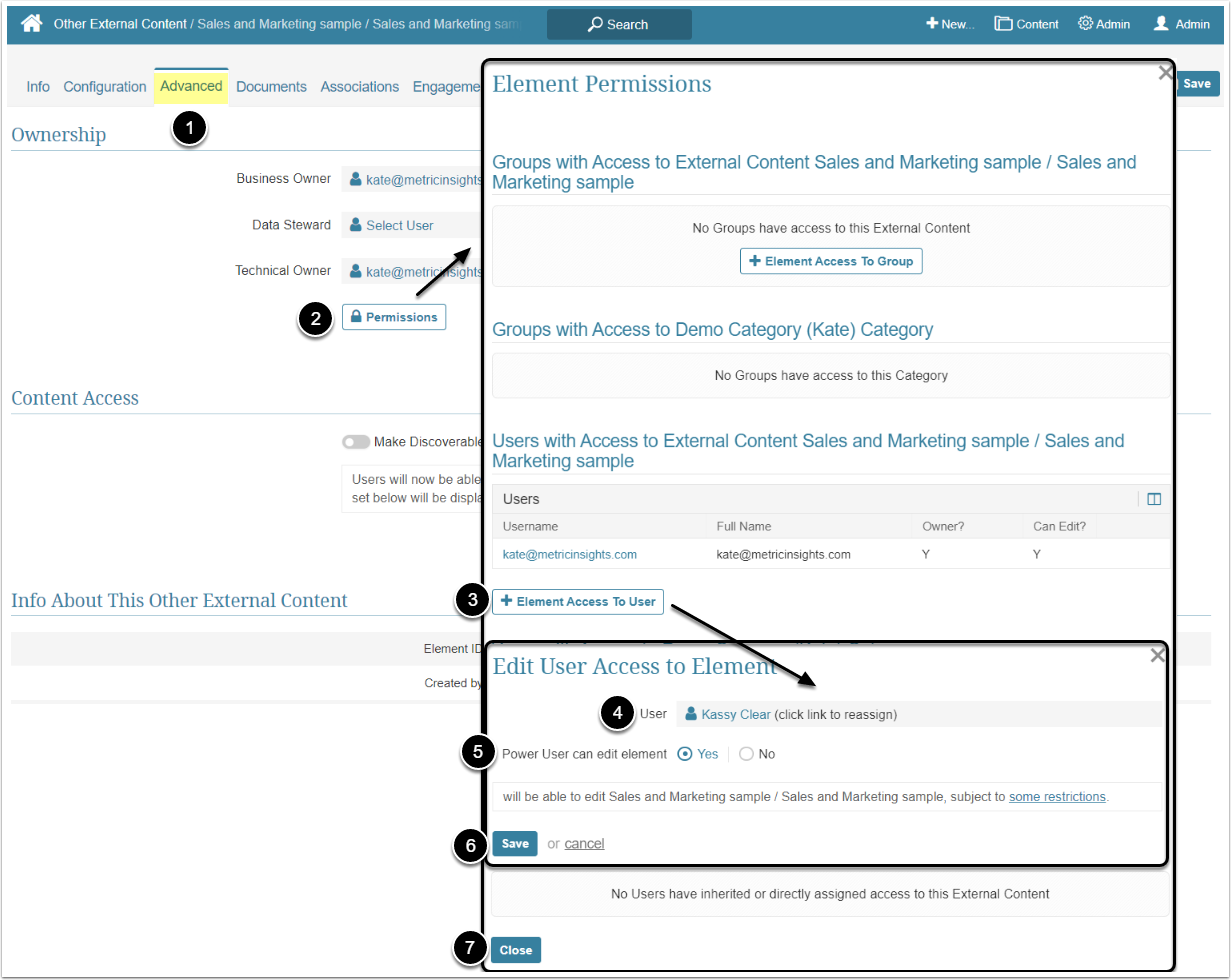The image size is (1231, 980).
Task: Click the Other External Content breadcrumb
Action: coord(120,24)
